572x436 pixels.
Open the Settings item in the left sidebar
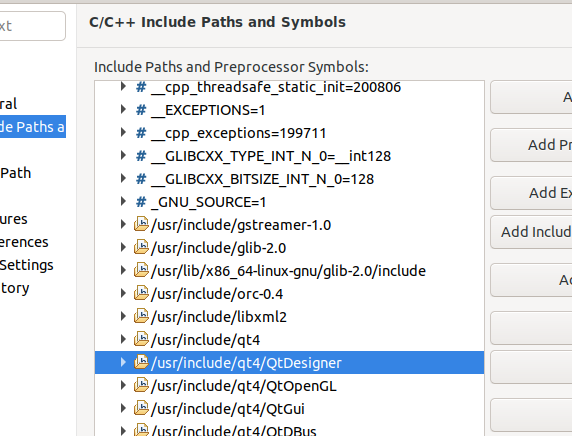pyautogui.click(x=27, y=265)
